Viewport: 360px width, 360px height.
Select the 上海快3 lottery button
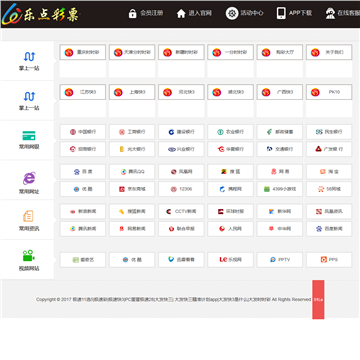coord(132,92)
